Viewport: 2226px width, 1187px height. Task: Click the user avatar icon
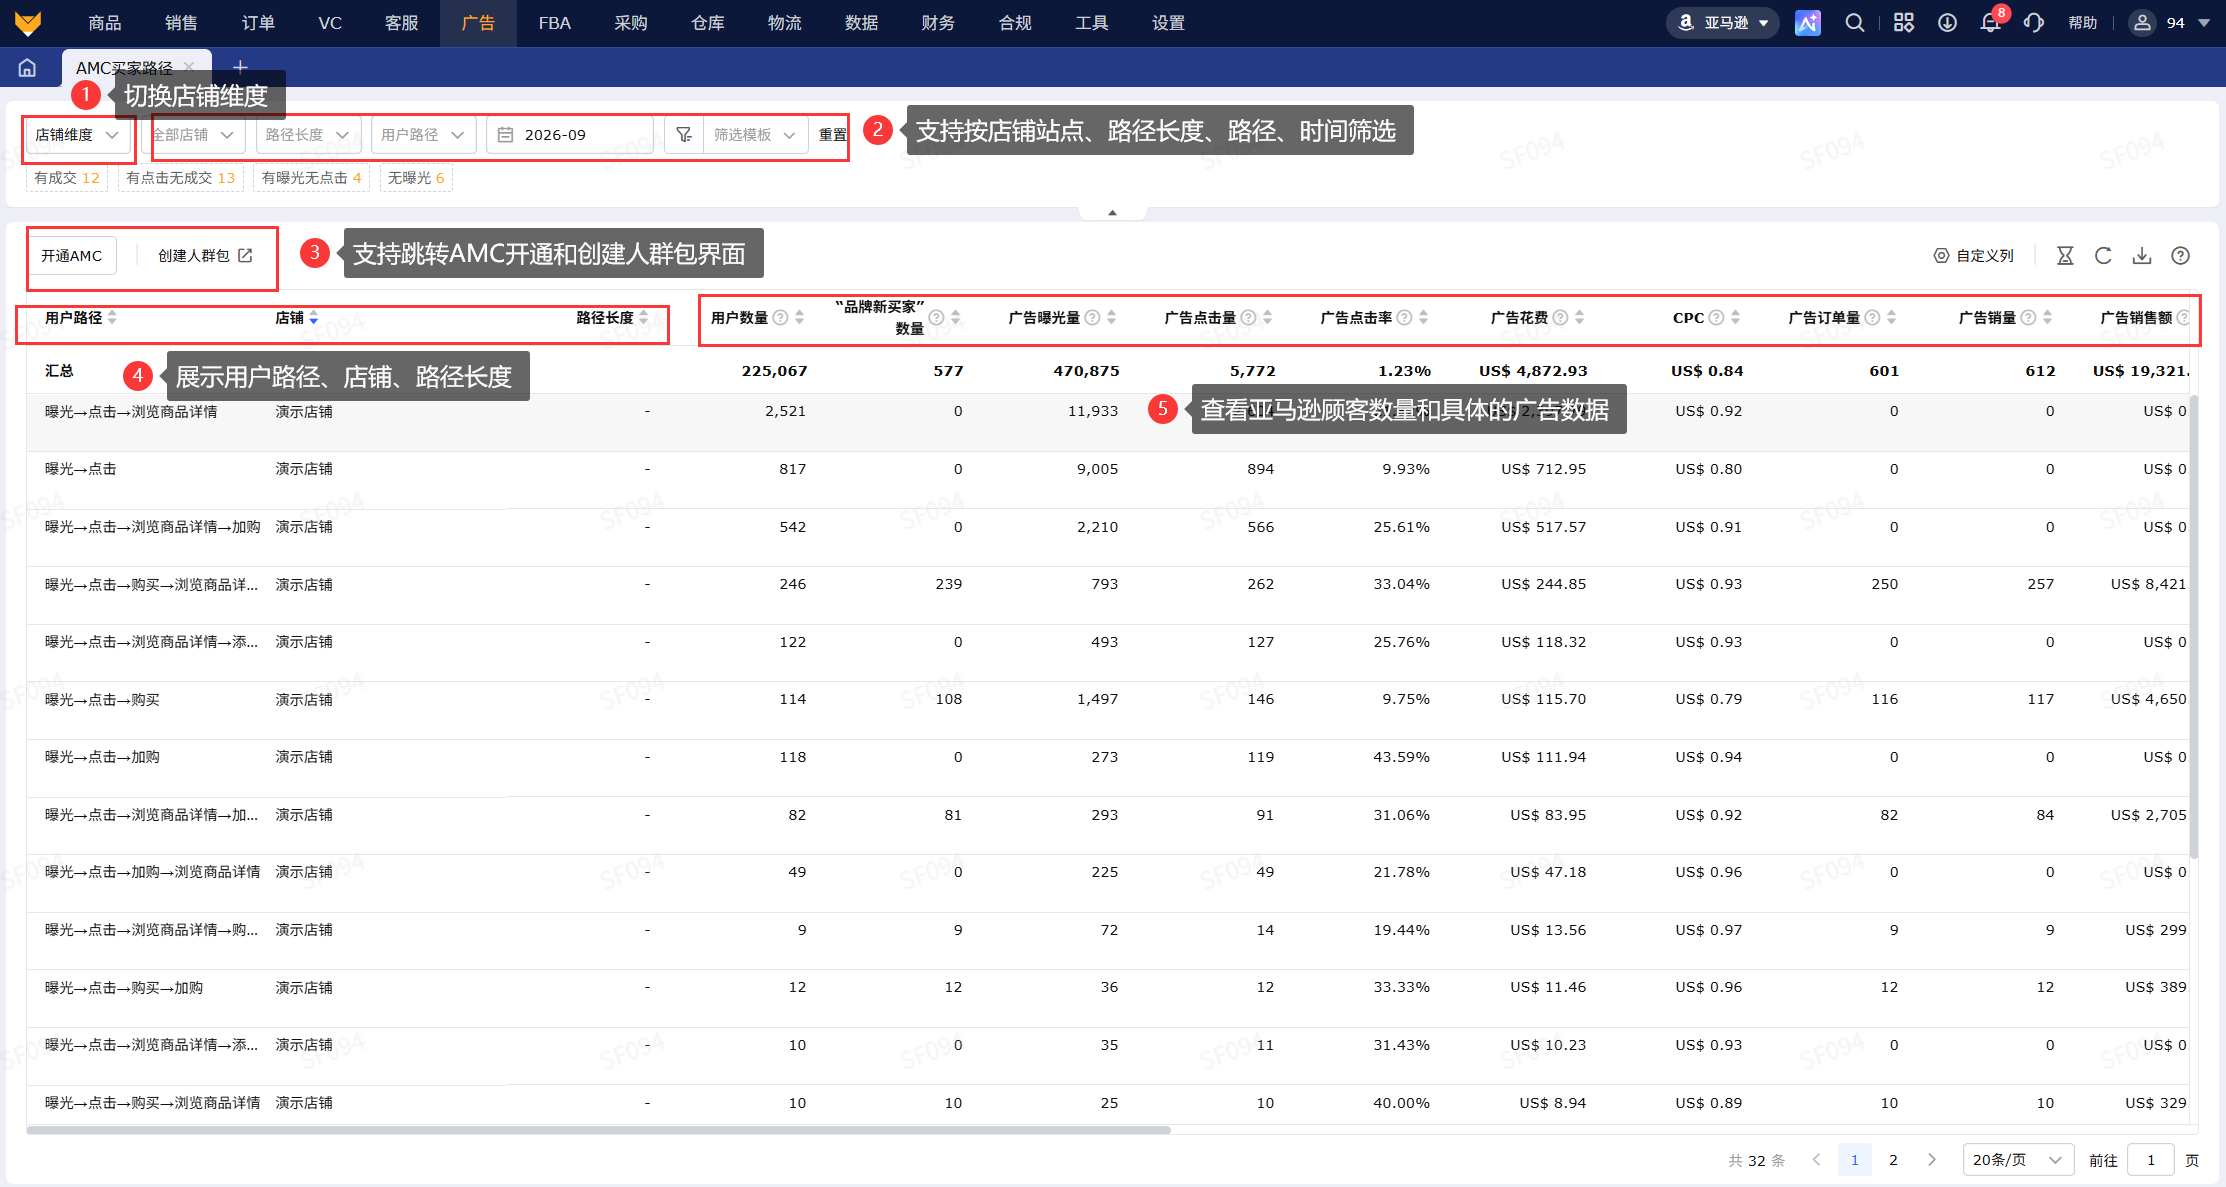(2141, 23)
